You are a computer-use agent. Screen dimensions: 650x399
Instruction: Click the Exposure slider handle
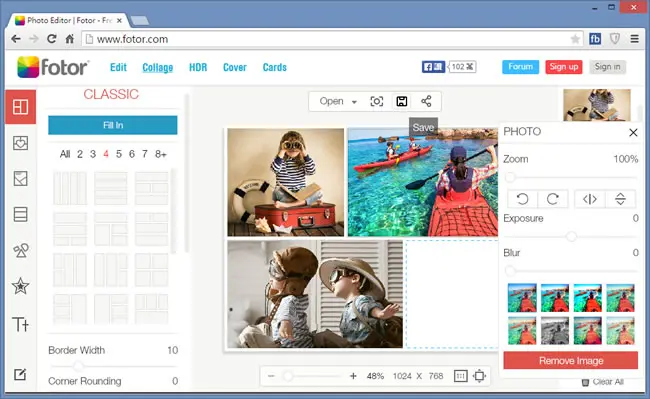[571, 237]
